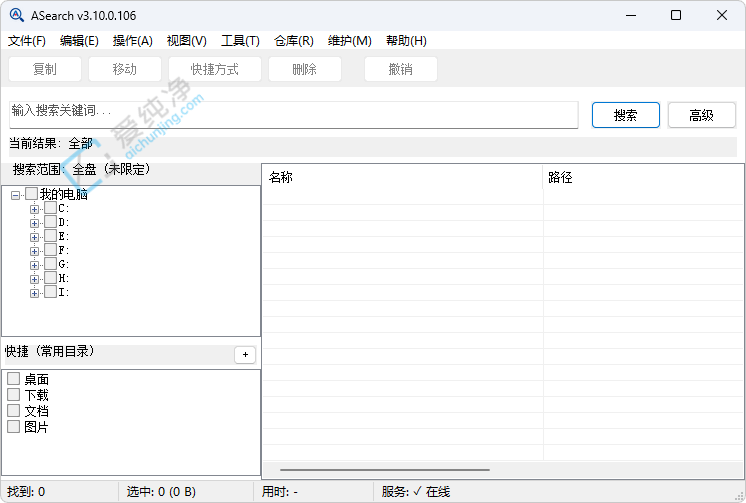Click the 移动 button
Screen dimensions: 746x503
coord(125,69)
